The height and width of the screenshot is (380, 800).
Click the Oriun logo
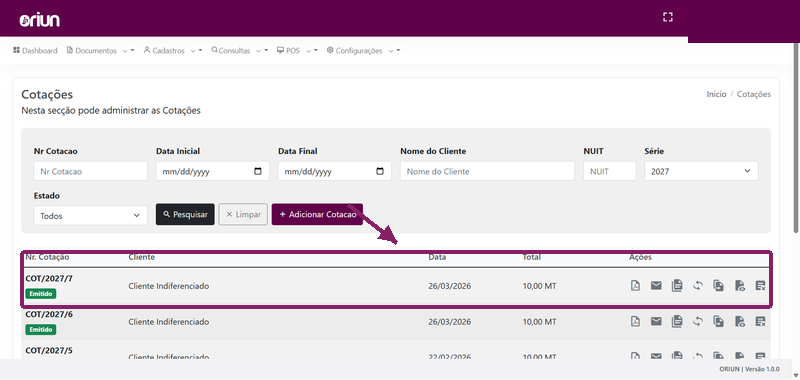point(40,19)
